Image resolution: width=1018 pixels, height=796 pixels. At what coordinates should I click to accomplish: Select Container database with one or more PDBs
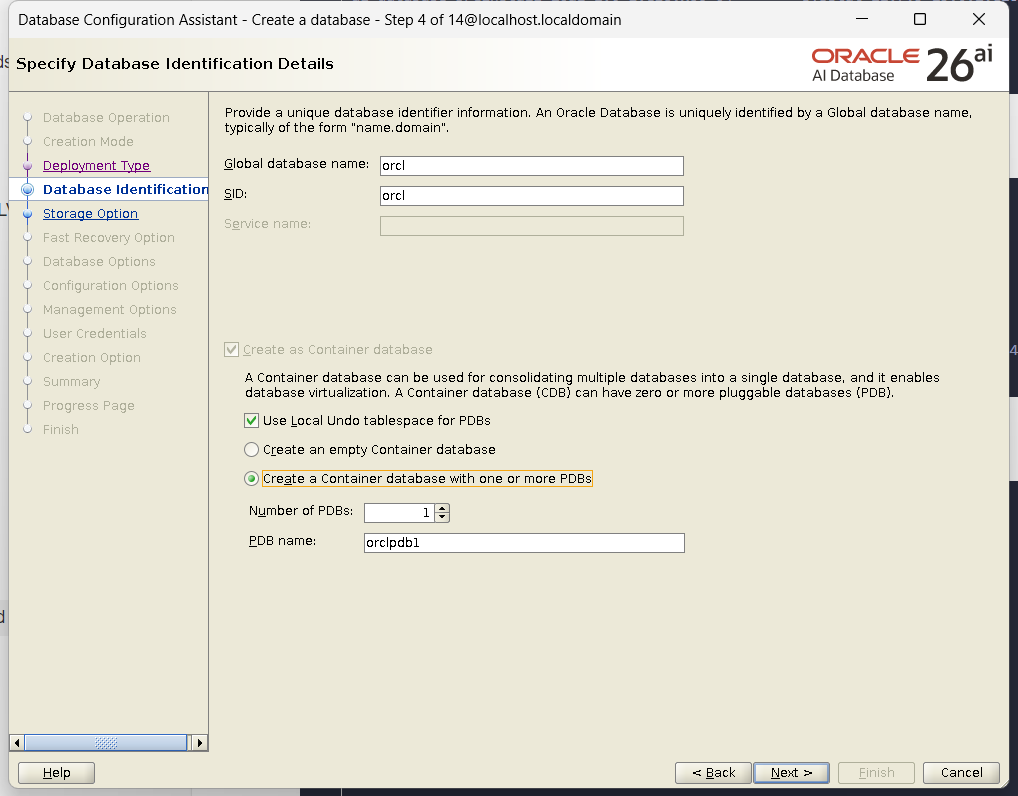pos(251,479)
